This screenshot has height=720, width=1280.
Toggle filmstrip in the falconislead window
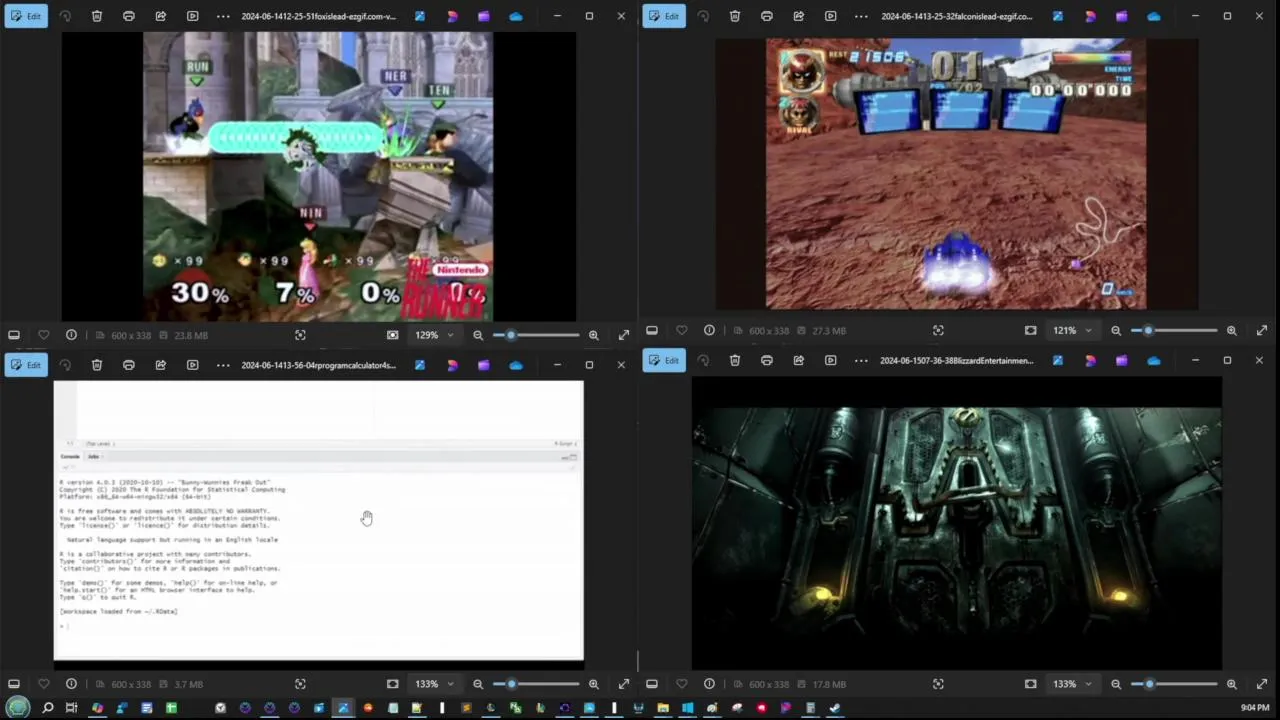pos(652,330)
